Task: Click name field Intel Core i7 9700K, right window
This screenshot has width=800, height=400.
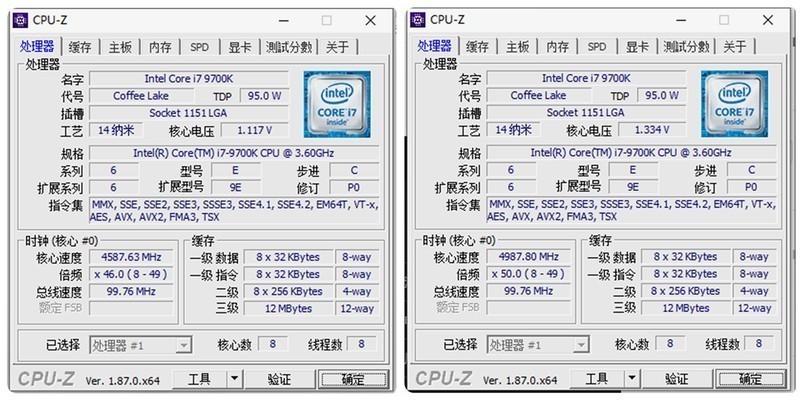Action: tap(586, 78)
